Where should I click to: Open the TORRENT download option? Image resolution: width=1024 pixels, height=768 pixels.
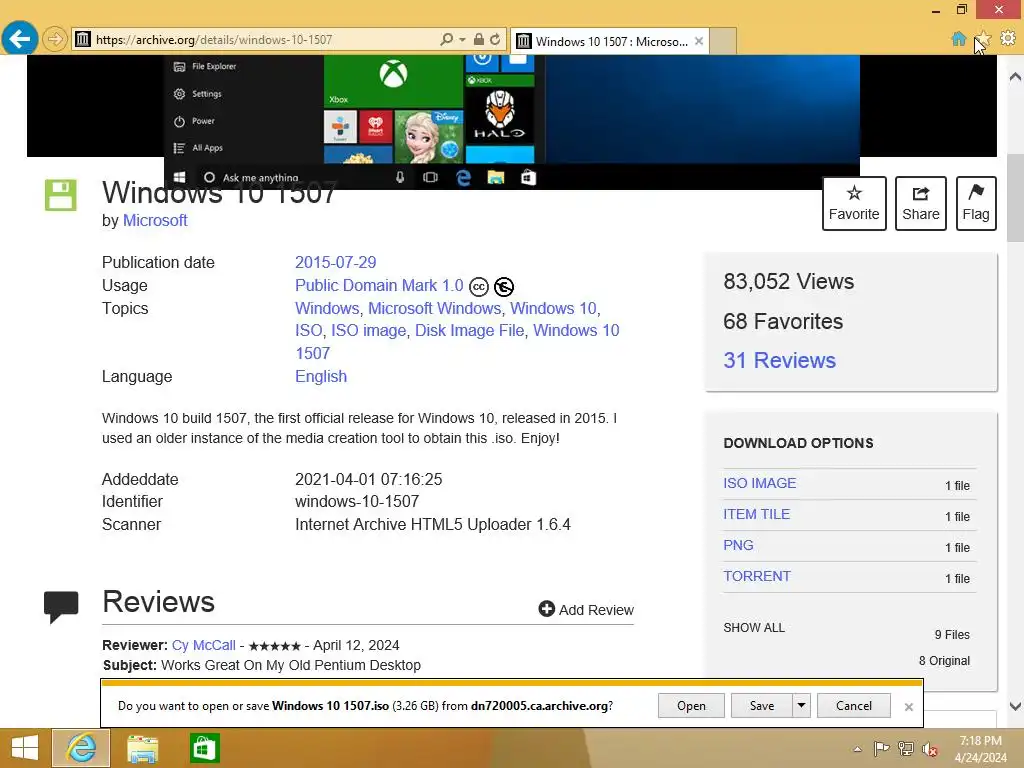pos(756,576)
